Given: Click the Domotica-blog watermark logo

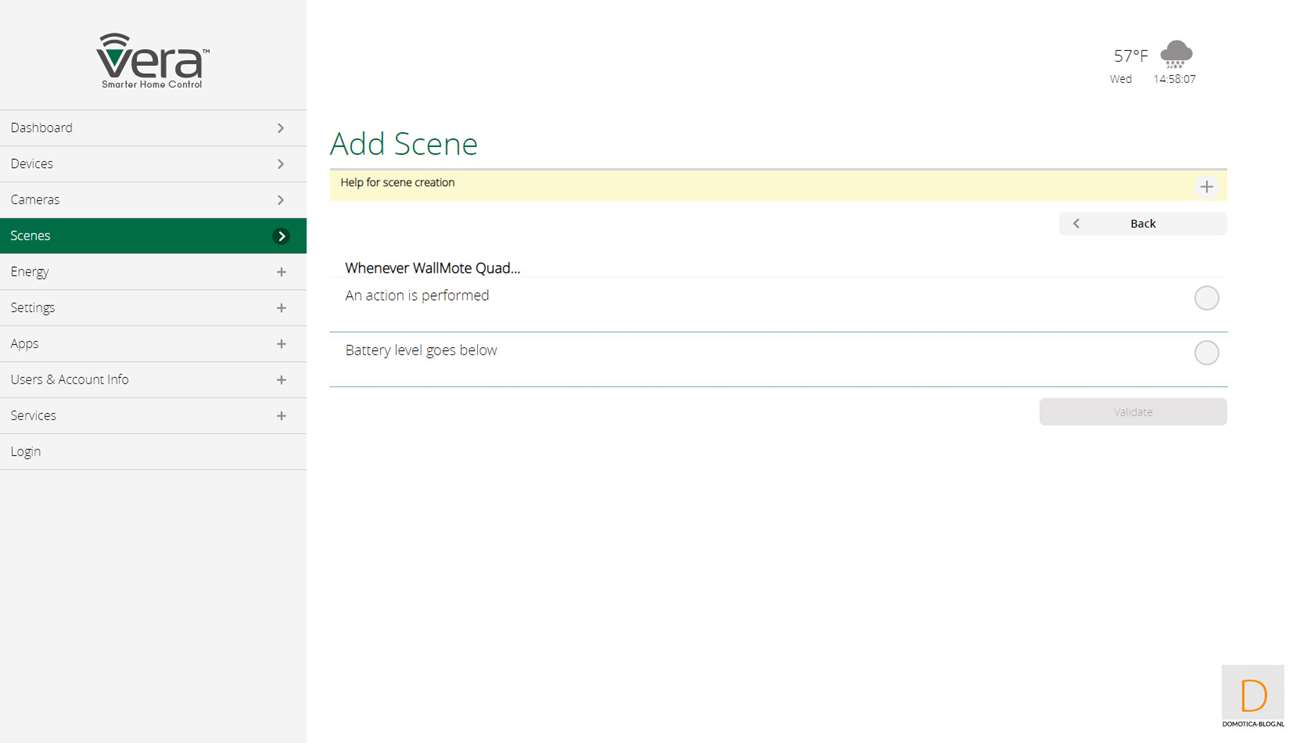Looking at the screenshot, I should 1253,697.
